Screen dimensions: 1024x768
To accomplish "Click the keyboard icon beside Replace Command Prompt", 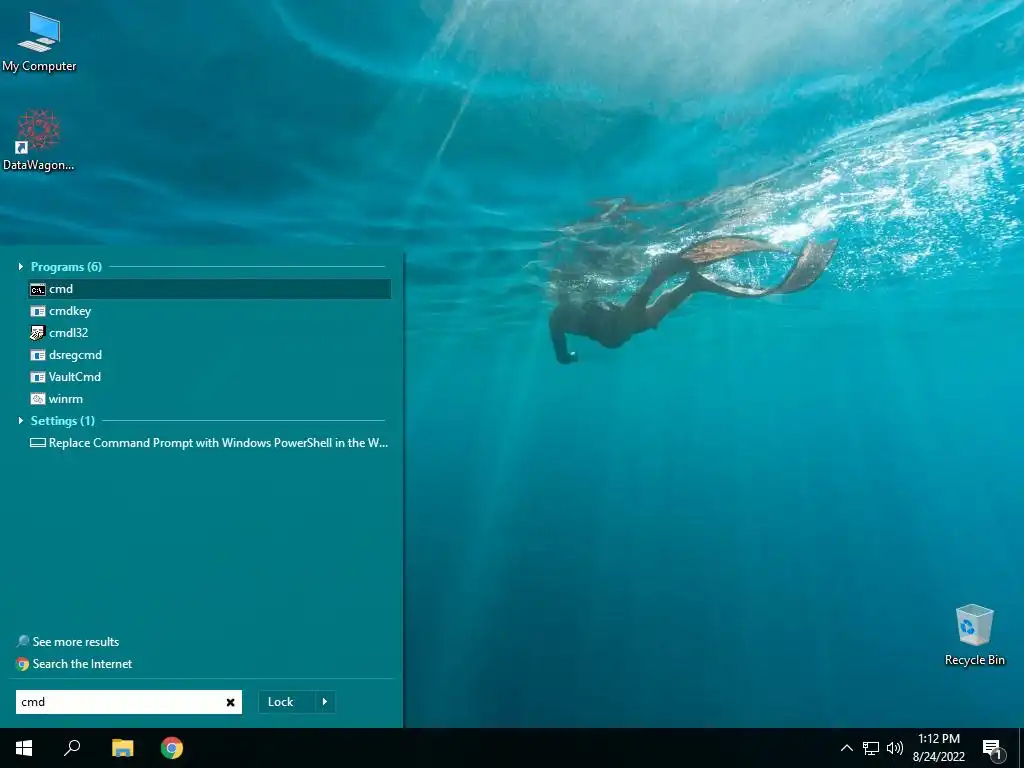I will tap(38, 443).
